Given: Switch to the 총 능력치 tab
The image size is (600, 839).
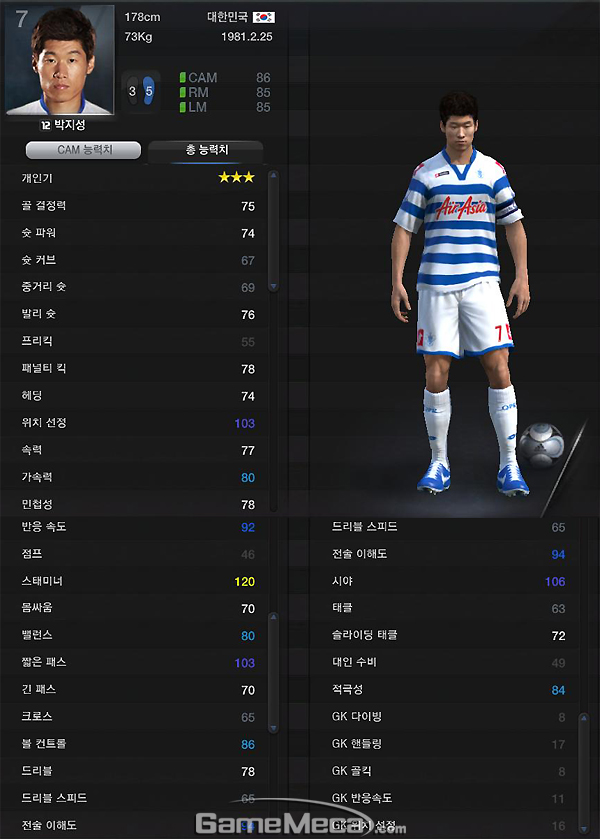Looking at the screenshot, I should [x=206, y=150].
